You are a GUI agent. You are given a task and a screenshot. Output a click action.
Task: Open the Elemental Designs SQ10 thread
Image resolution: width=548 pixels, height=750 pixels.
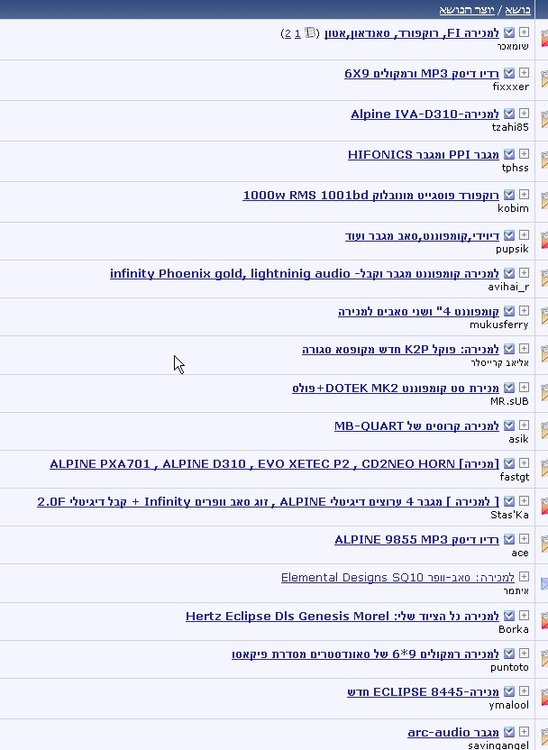(x=398, y=578)
